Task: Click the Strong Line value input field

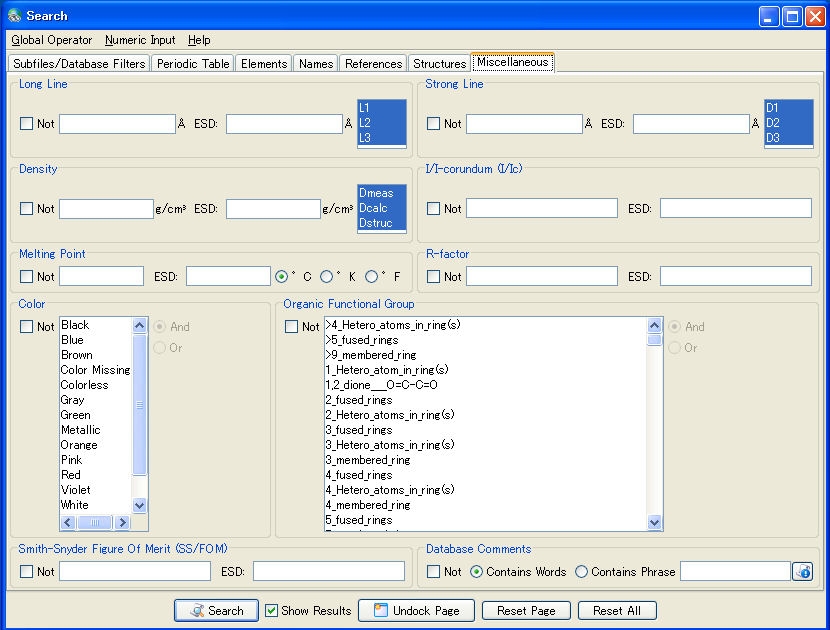Action: [x=524, y=124]
